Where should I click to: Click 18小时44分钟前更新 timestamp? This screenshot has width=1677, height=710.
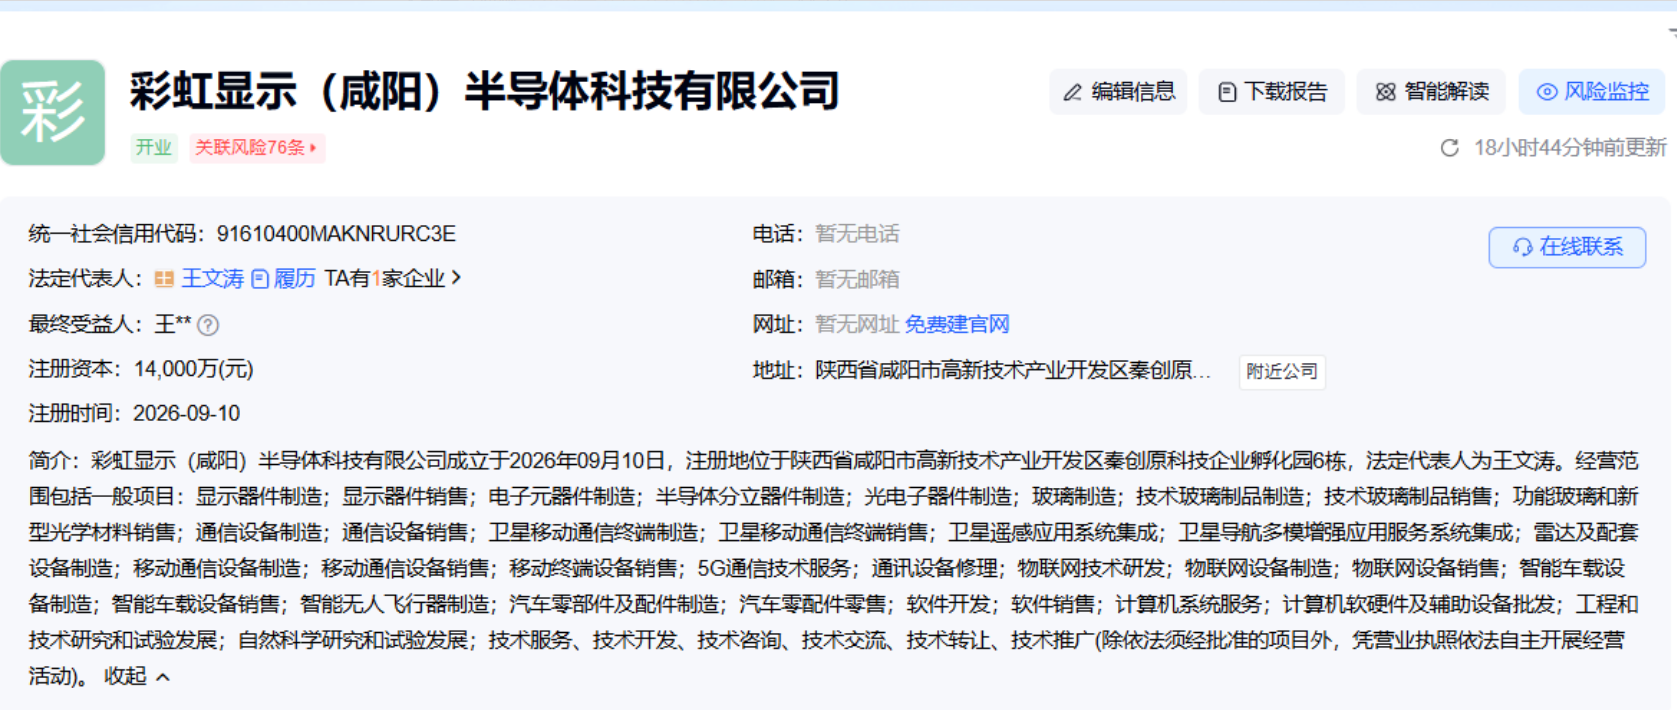(x=1570, y=148)
